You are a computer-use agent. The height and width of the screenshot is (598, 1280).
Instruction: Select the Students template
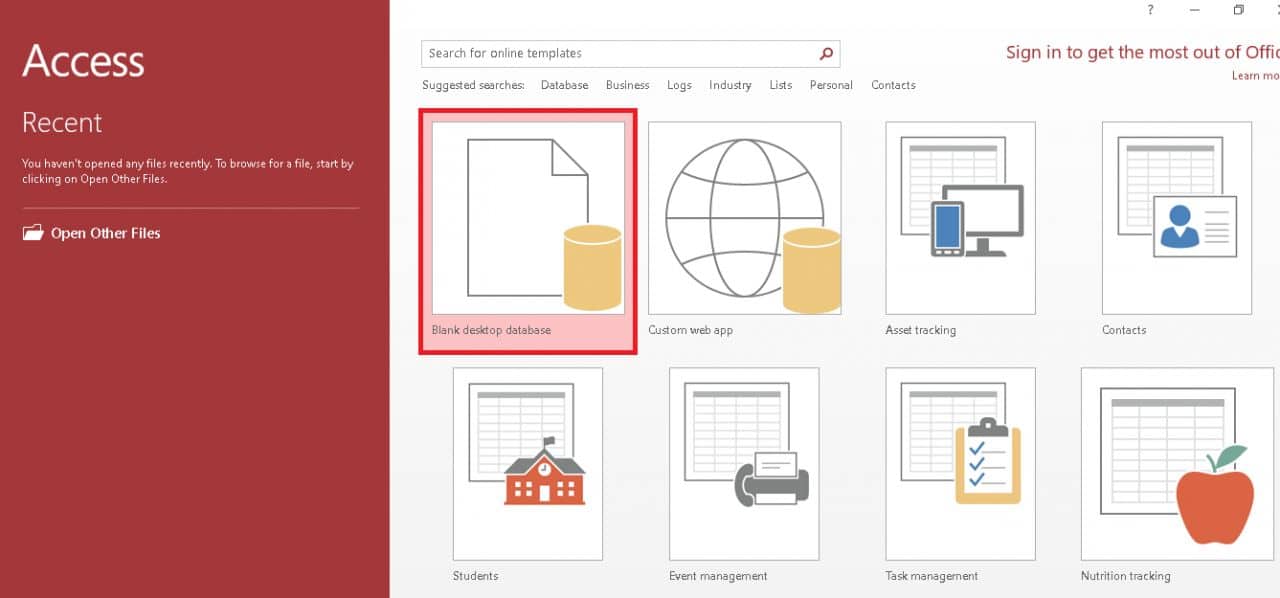528,463
